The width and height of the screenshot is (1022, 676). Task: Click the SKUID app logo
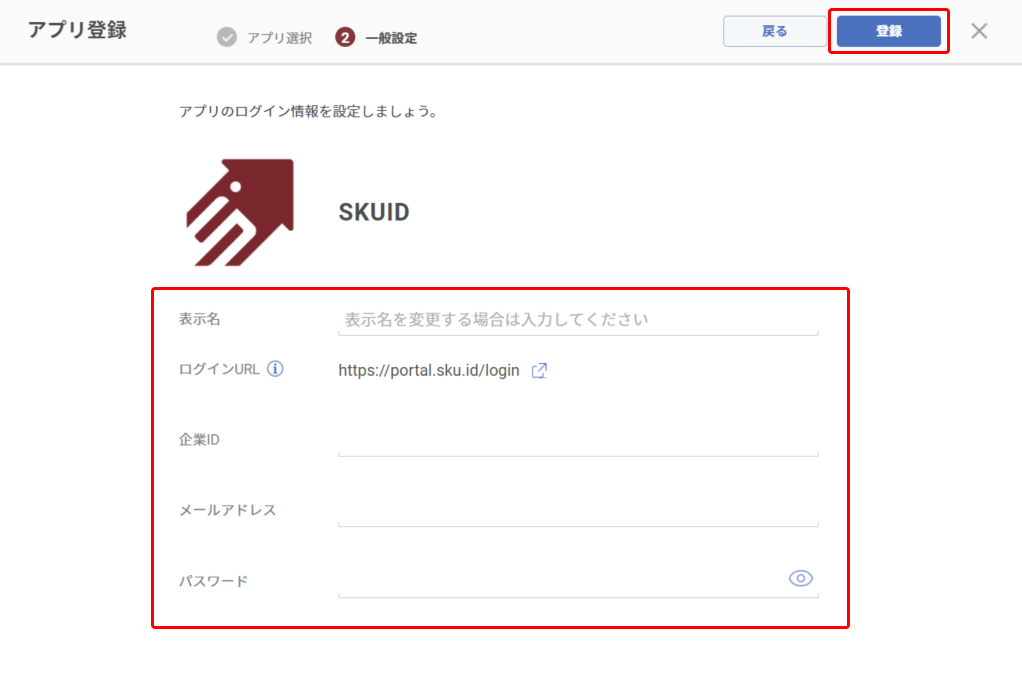[240, 212]
